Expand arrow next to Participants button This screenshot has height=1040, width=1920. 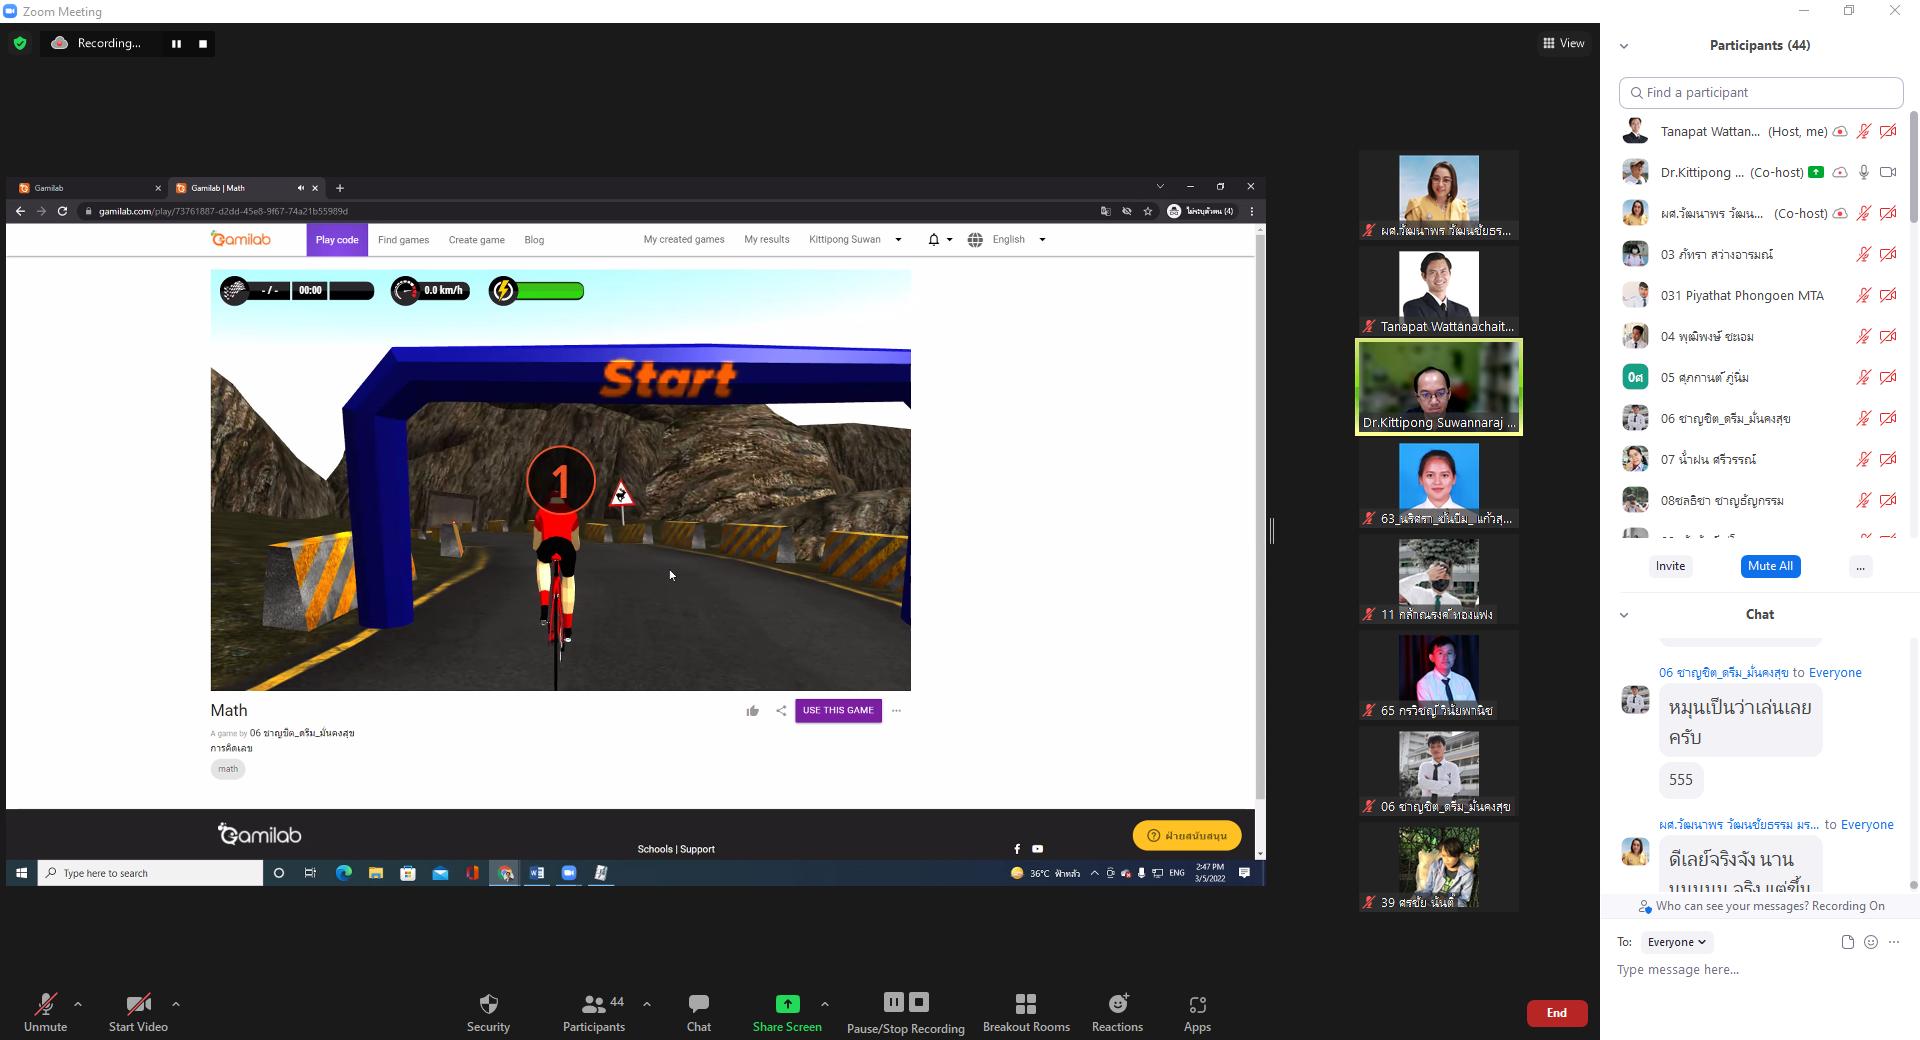point(647,1003)
